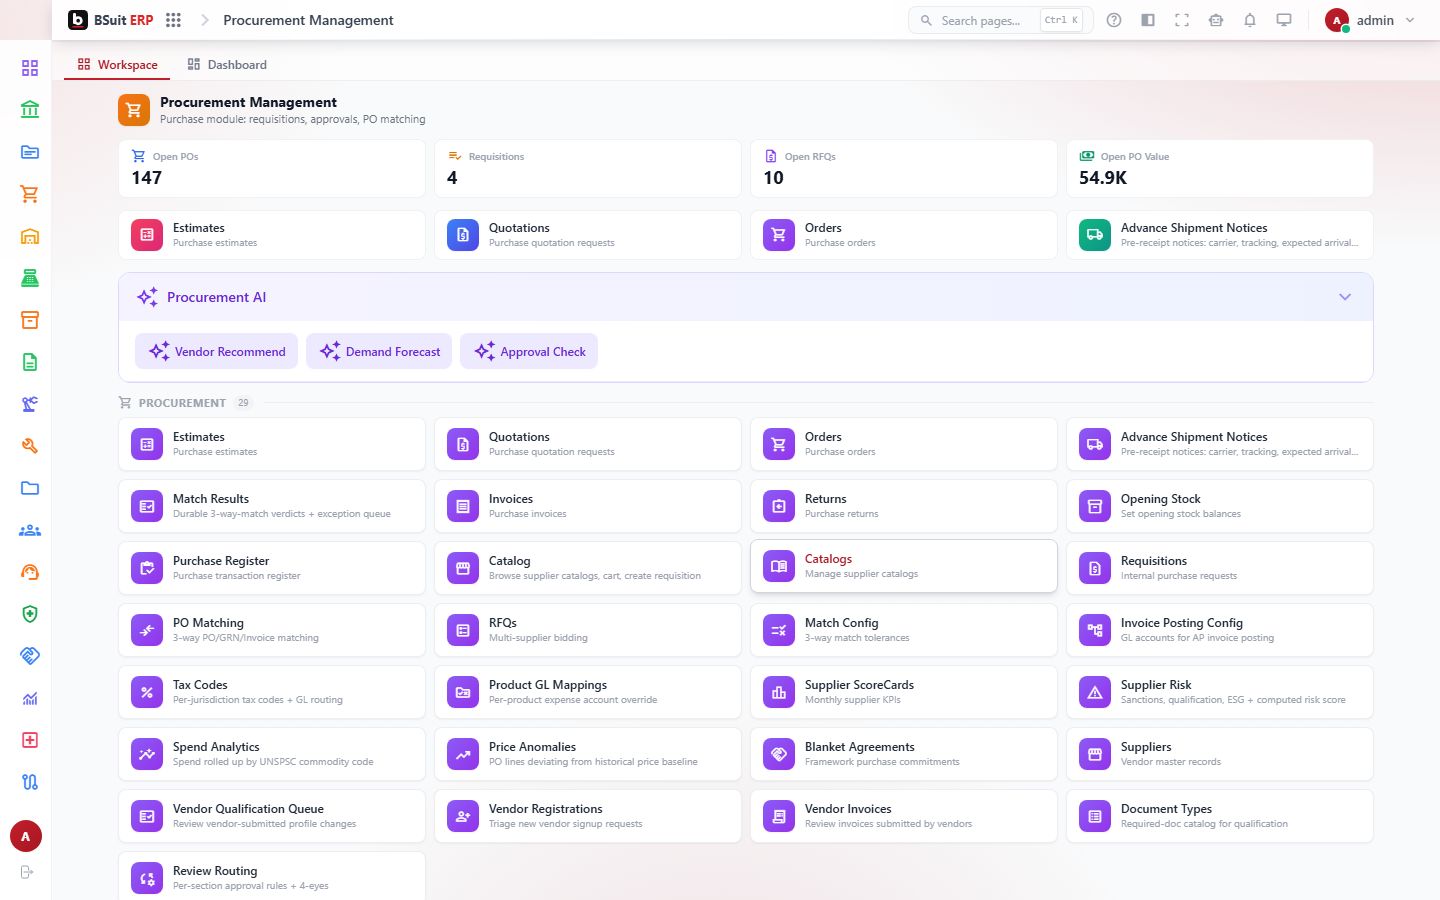Open the shield icon in left sidebar
The width and height of the screenshot is (1440, 900).
tap(30, 614)
